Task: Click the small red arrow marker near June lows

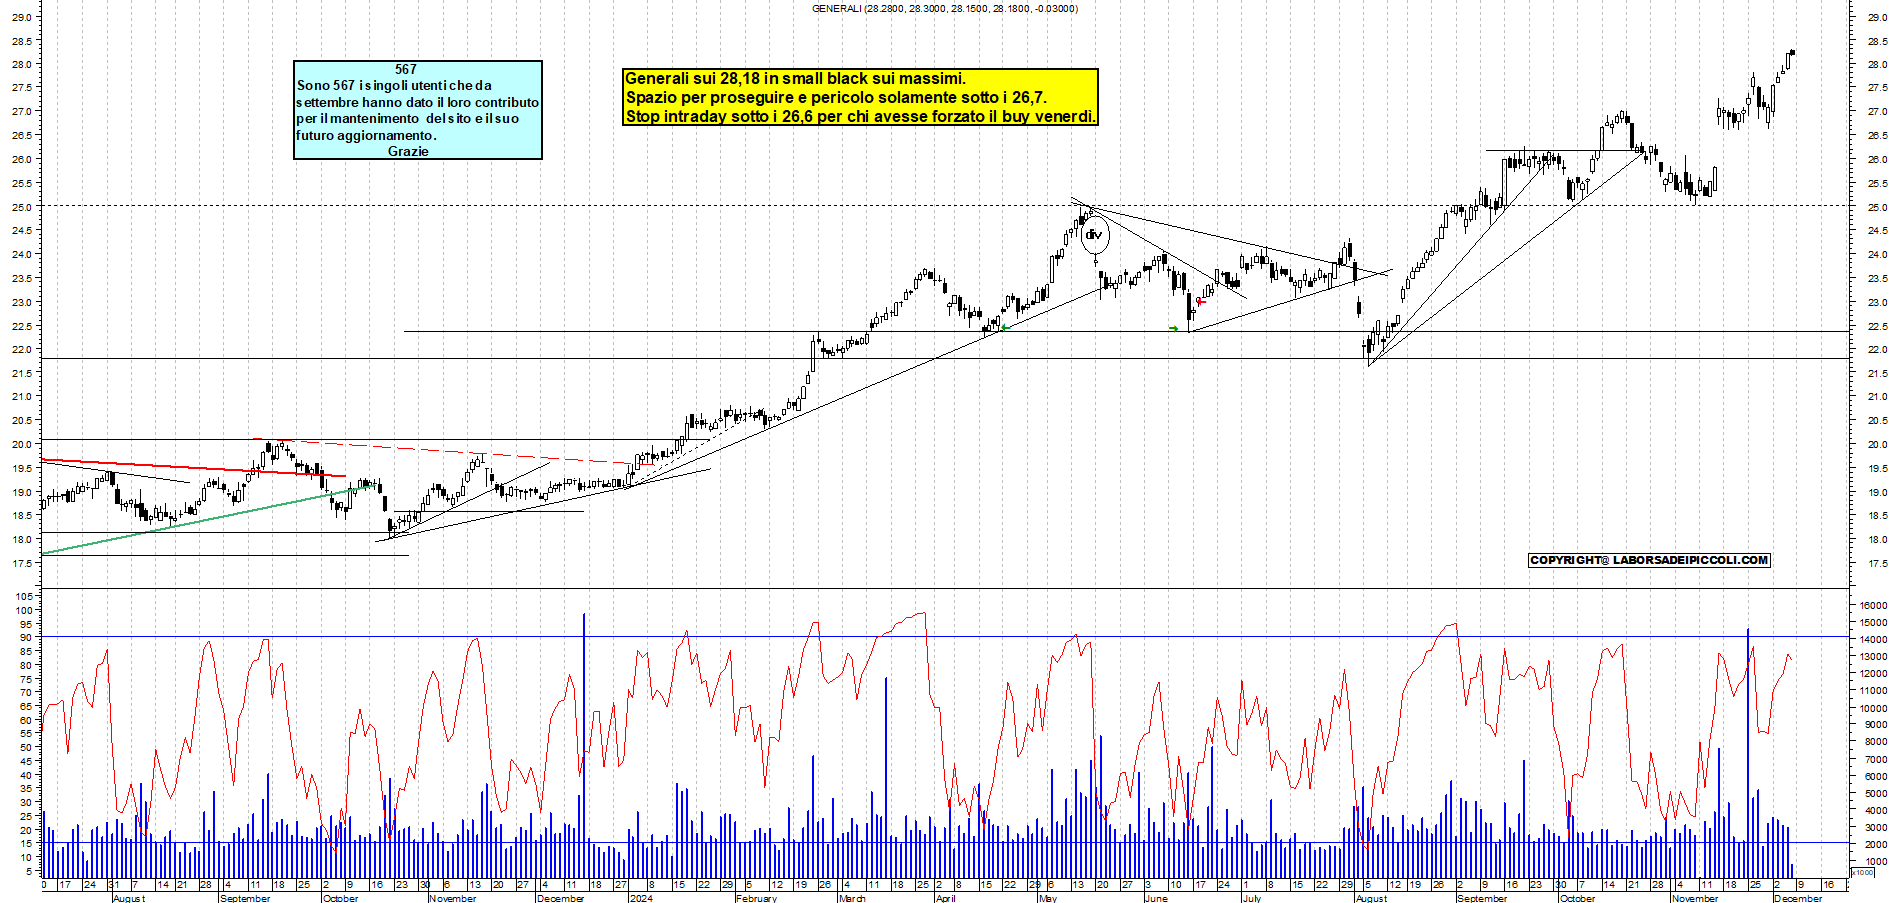Action: pos(1200,301)
